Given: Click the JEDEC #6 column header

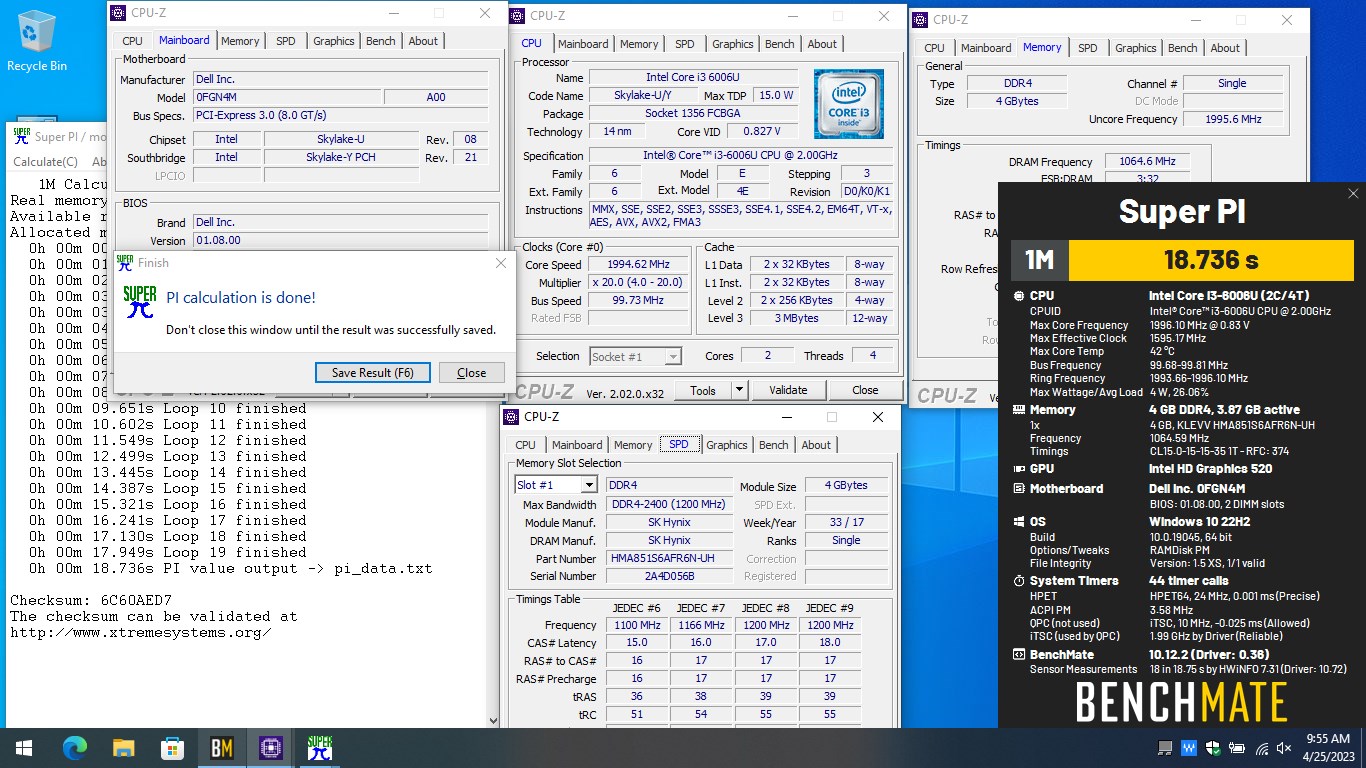Looking at the screenshot, I should click(x=637, y=608).
